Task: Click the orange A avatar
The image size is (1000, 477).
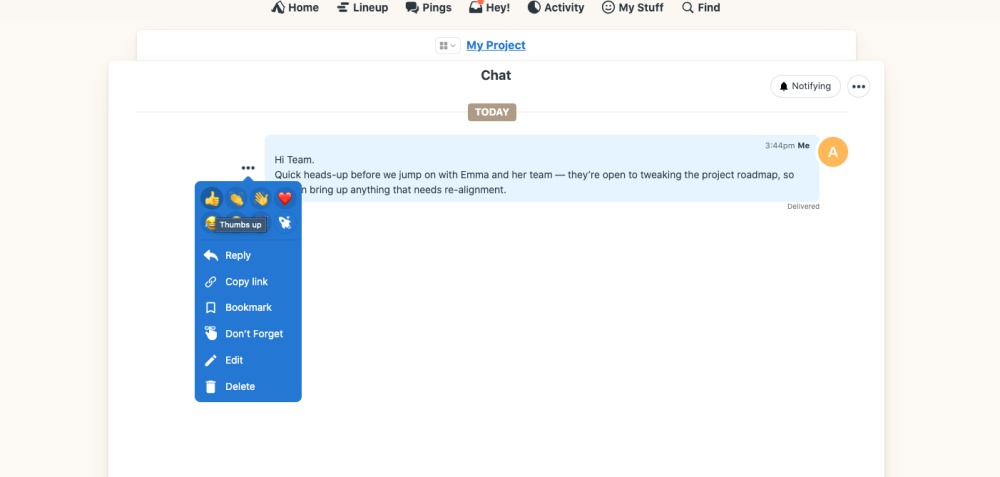Action: [833, 152]
